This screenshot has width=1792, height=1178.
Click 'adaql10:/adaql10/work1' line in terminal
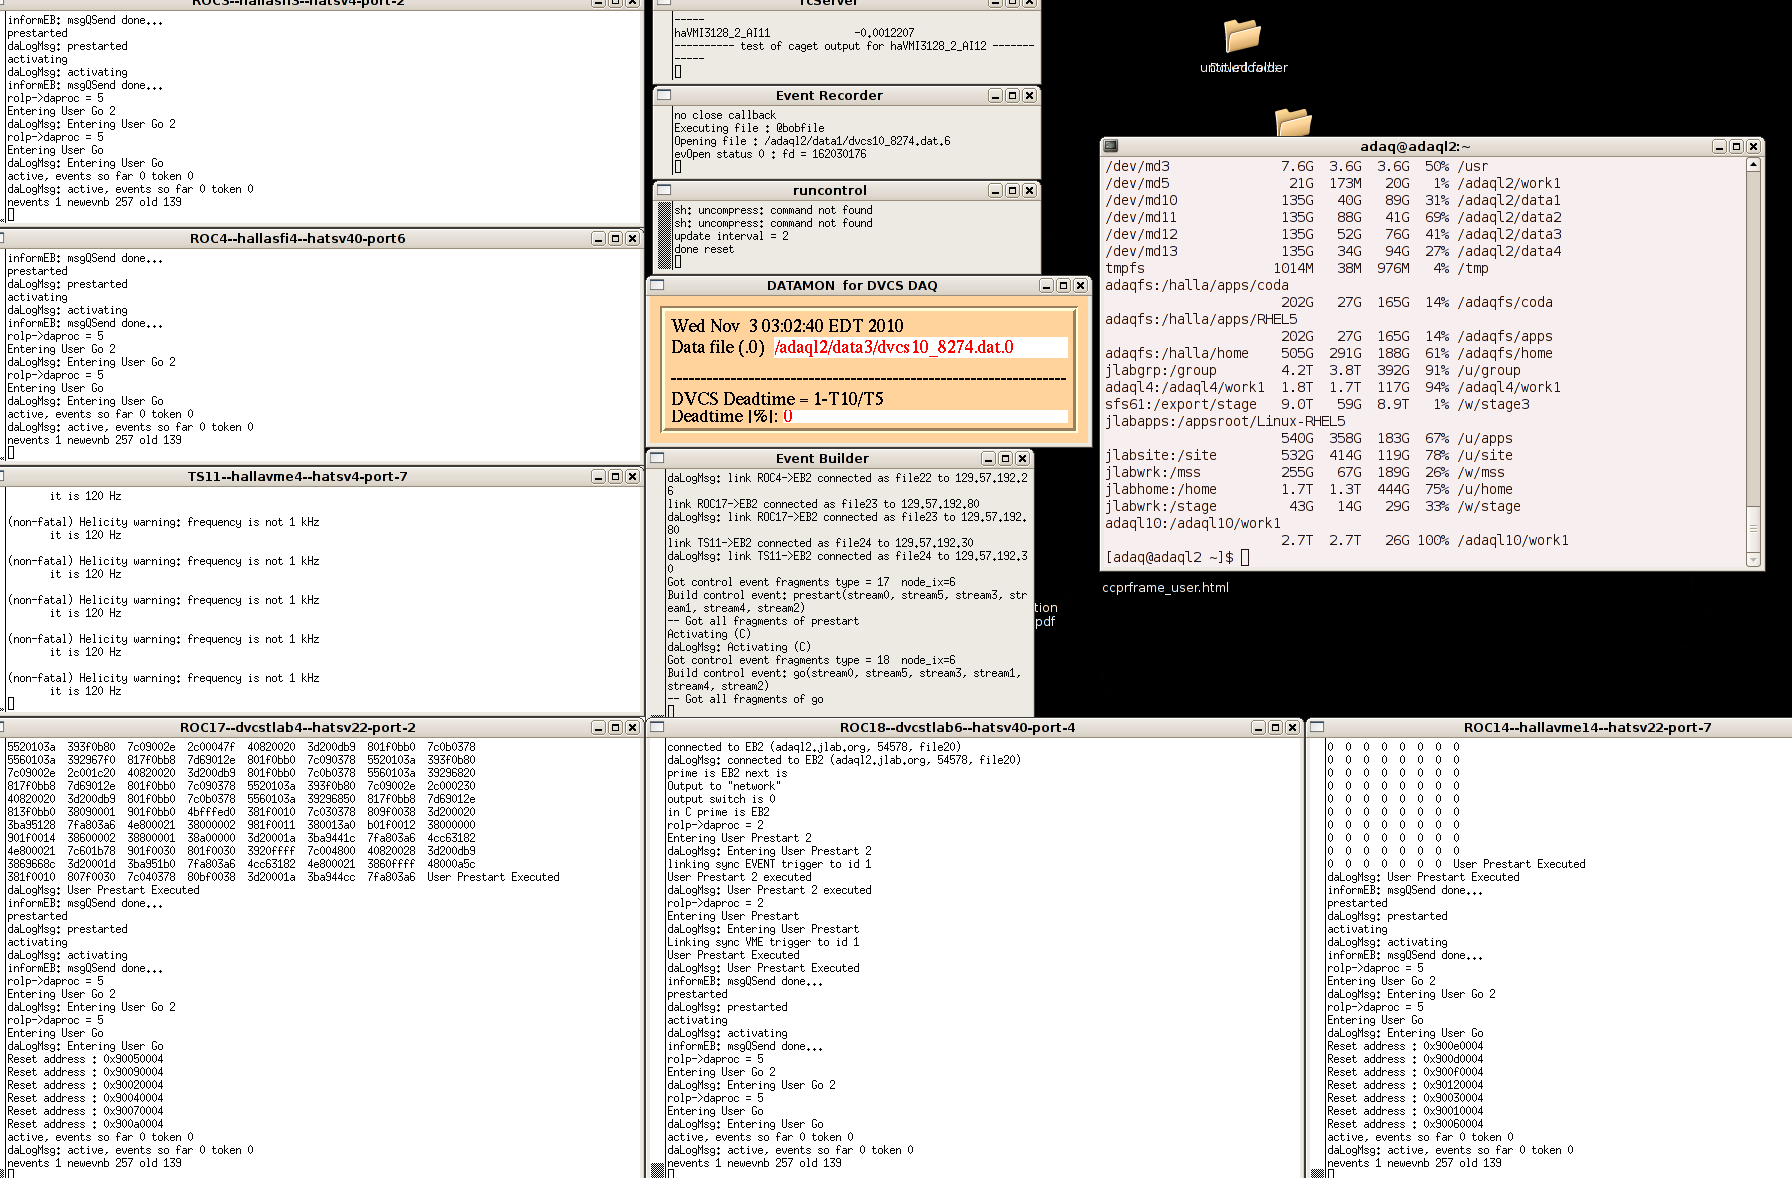pyautogui.click(x=1193, y=523)
